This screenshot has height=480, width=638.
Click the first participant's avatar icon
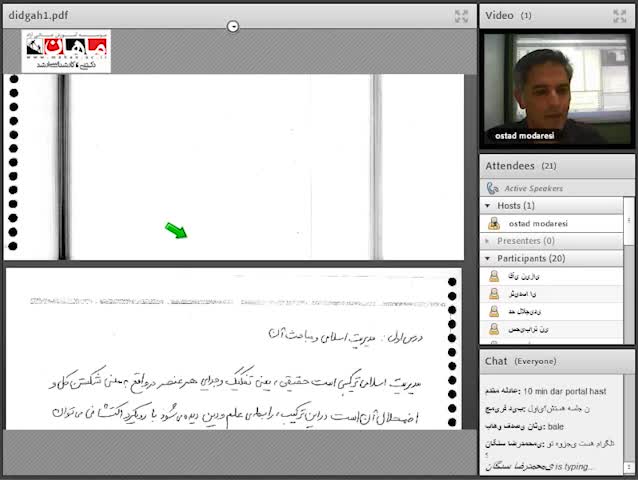click(494, 275)
